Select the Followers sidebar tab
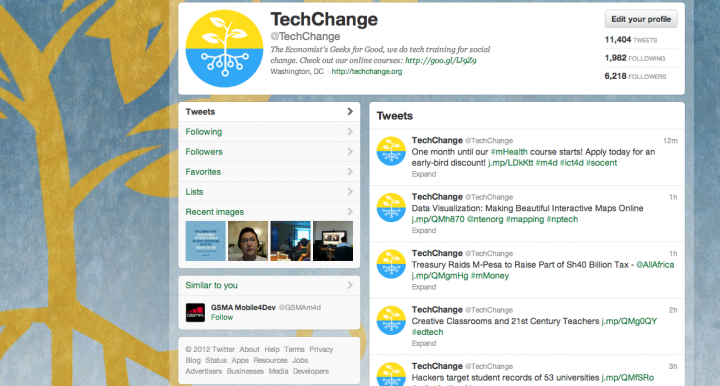720x386 pixels. [x=269, y=151]
